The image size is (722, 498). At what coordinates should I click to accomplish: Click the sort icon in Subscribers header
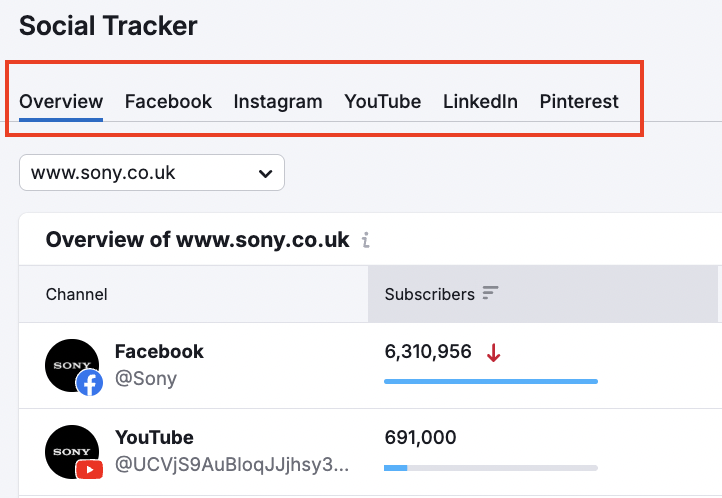(490, 294)
